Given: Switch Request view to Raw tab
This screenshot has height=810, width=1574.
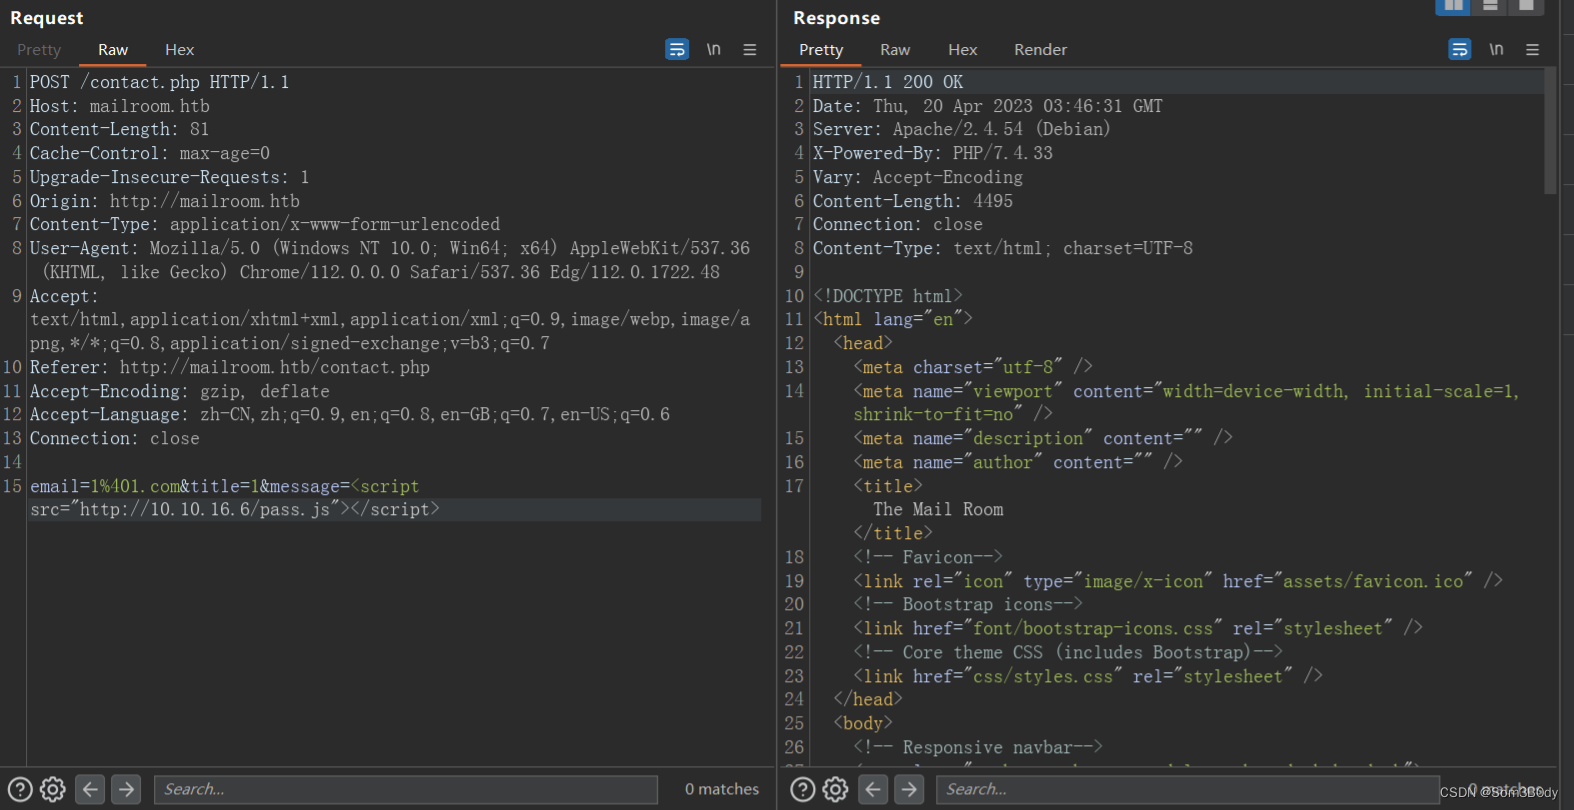Looking at the screenshot, I should [x=113, y=50].
